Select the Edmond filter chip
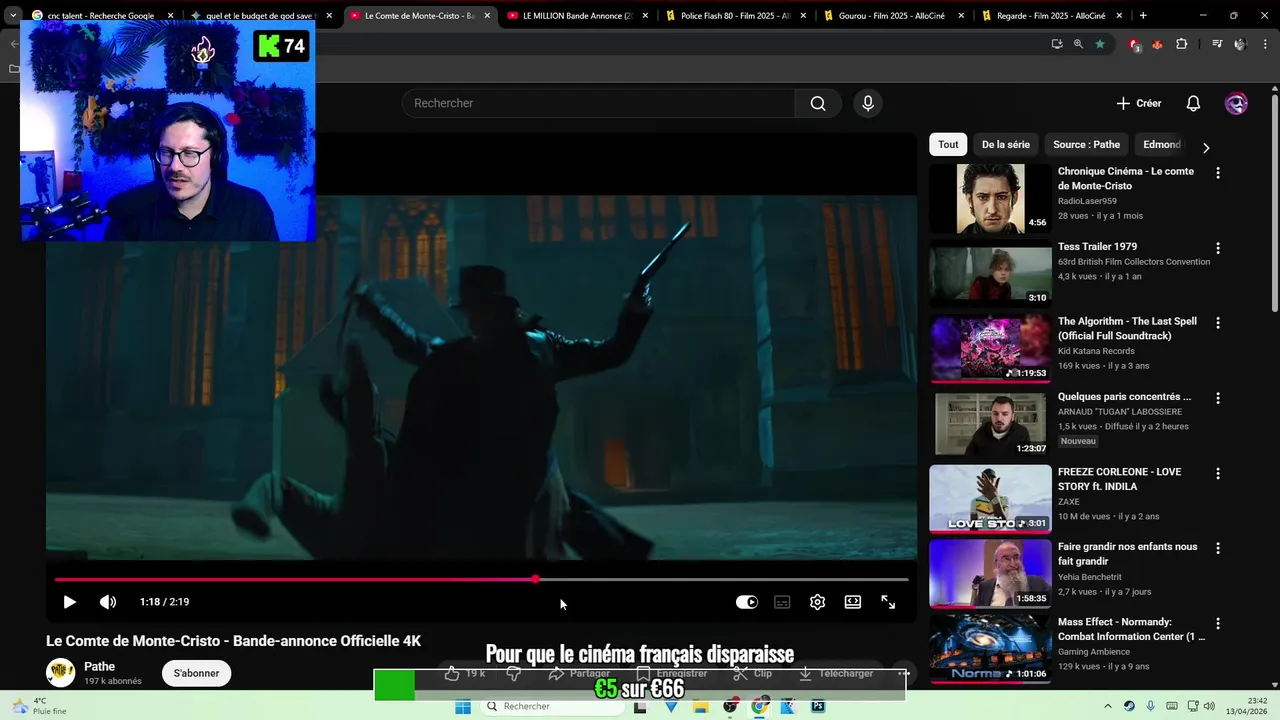 click(1162, 144)
